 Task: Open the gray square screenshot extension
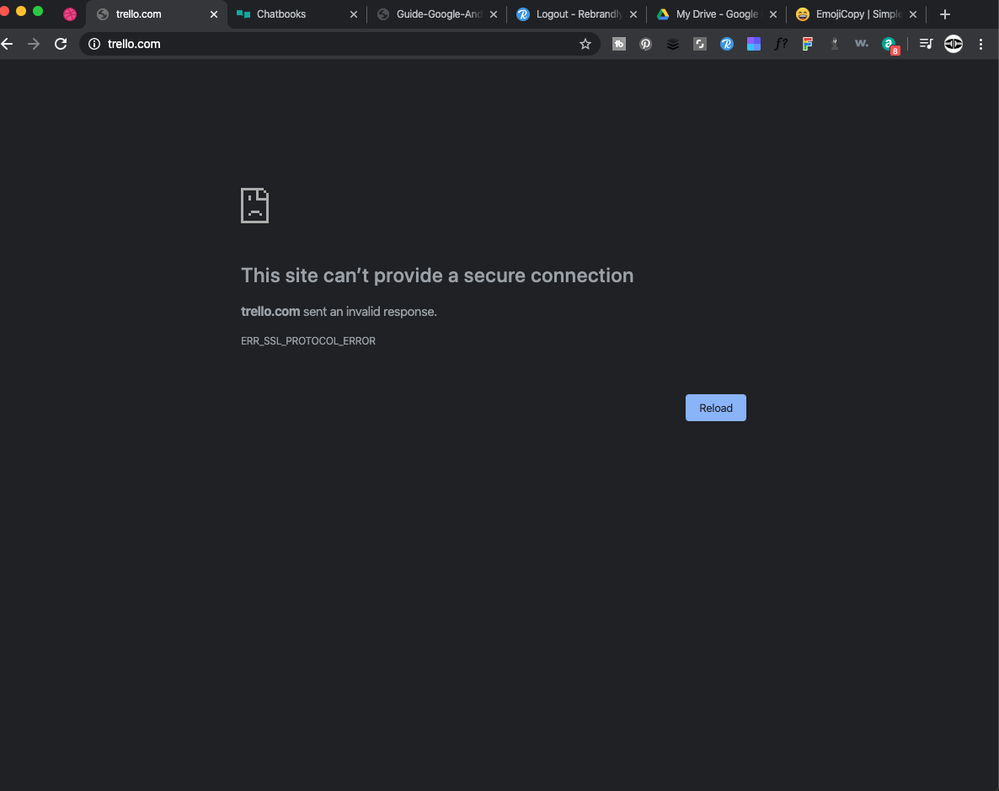click(700, 44)
